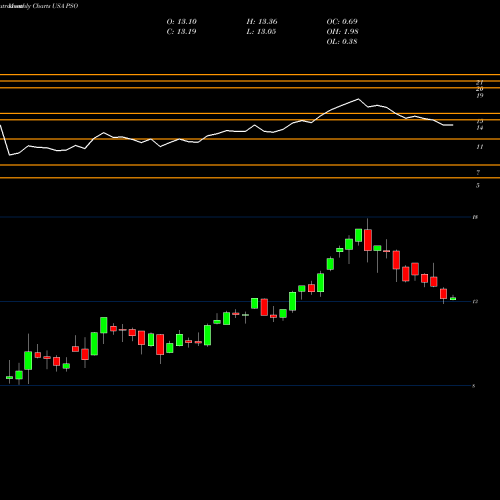
Task: Click the peak of the white indicator line
Action: point(358,99)
